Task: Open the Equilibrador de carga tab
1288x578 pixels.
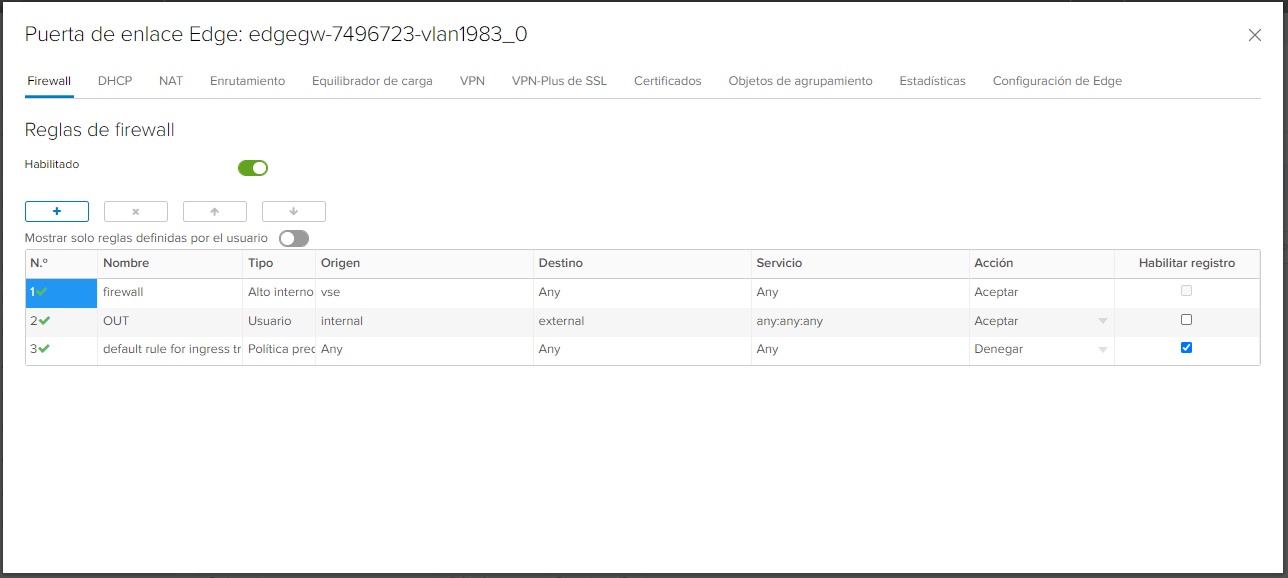Action: (x=372, y=81)
